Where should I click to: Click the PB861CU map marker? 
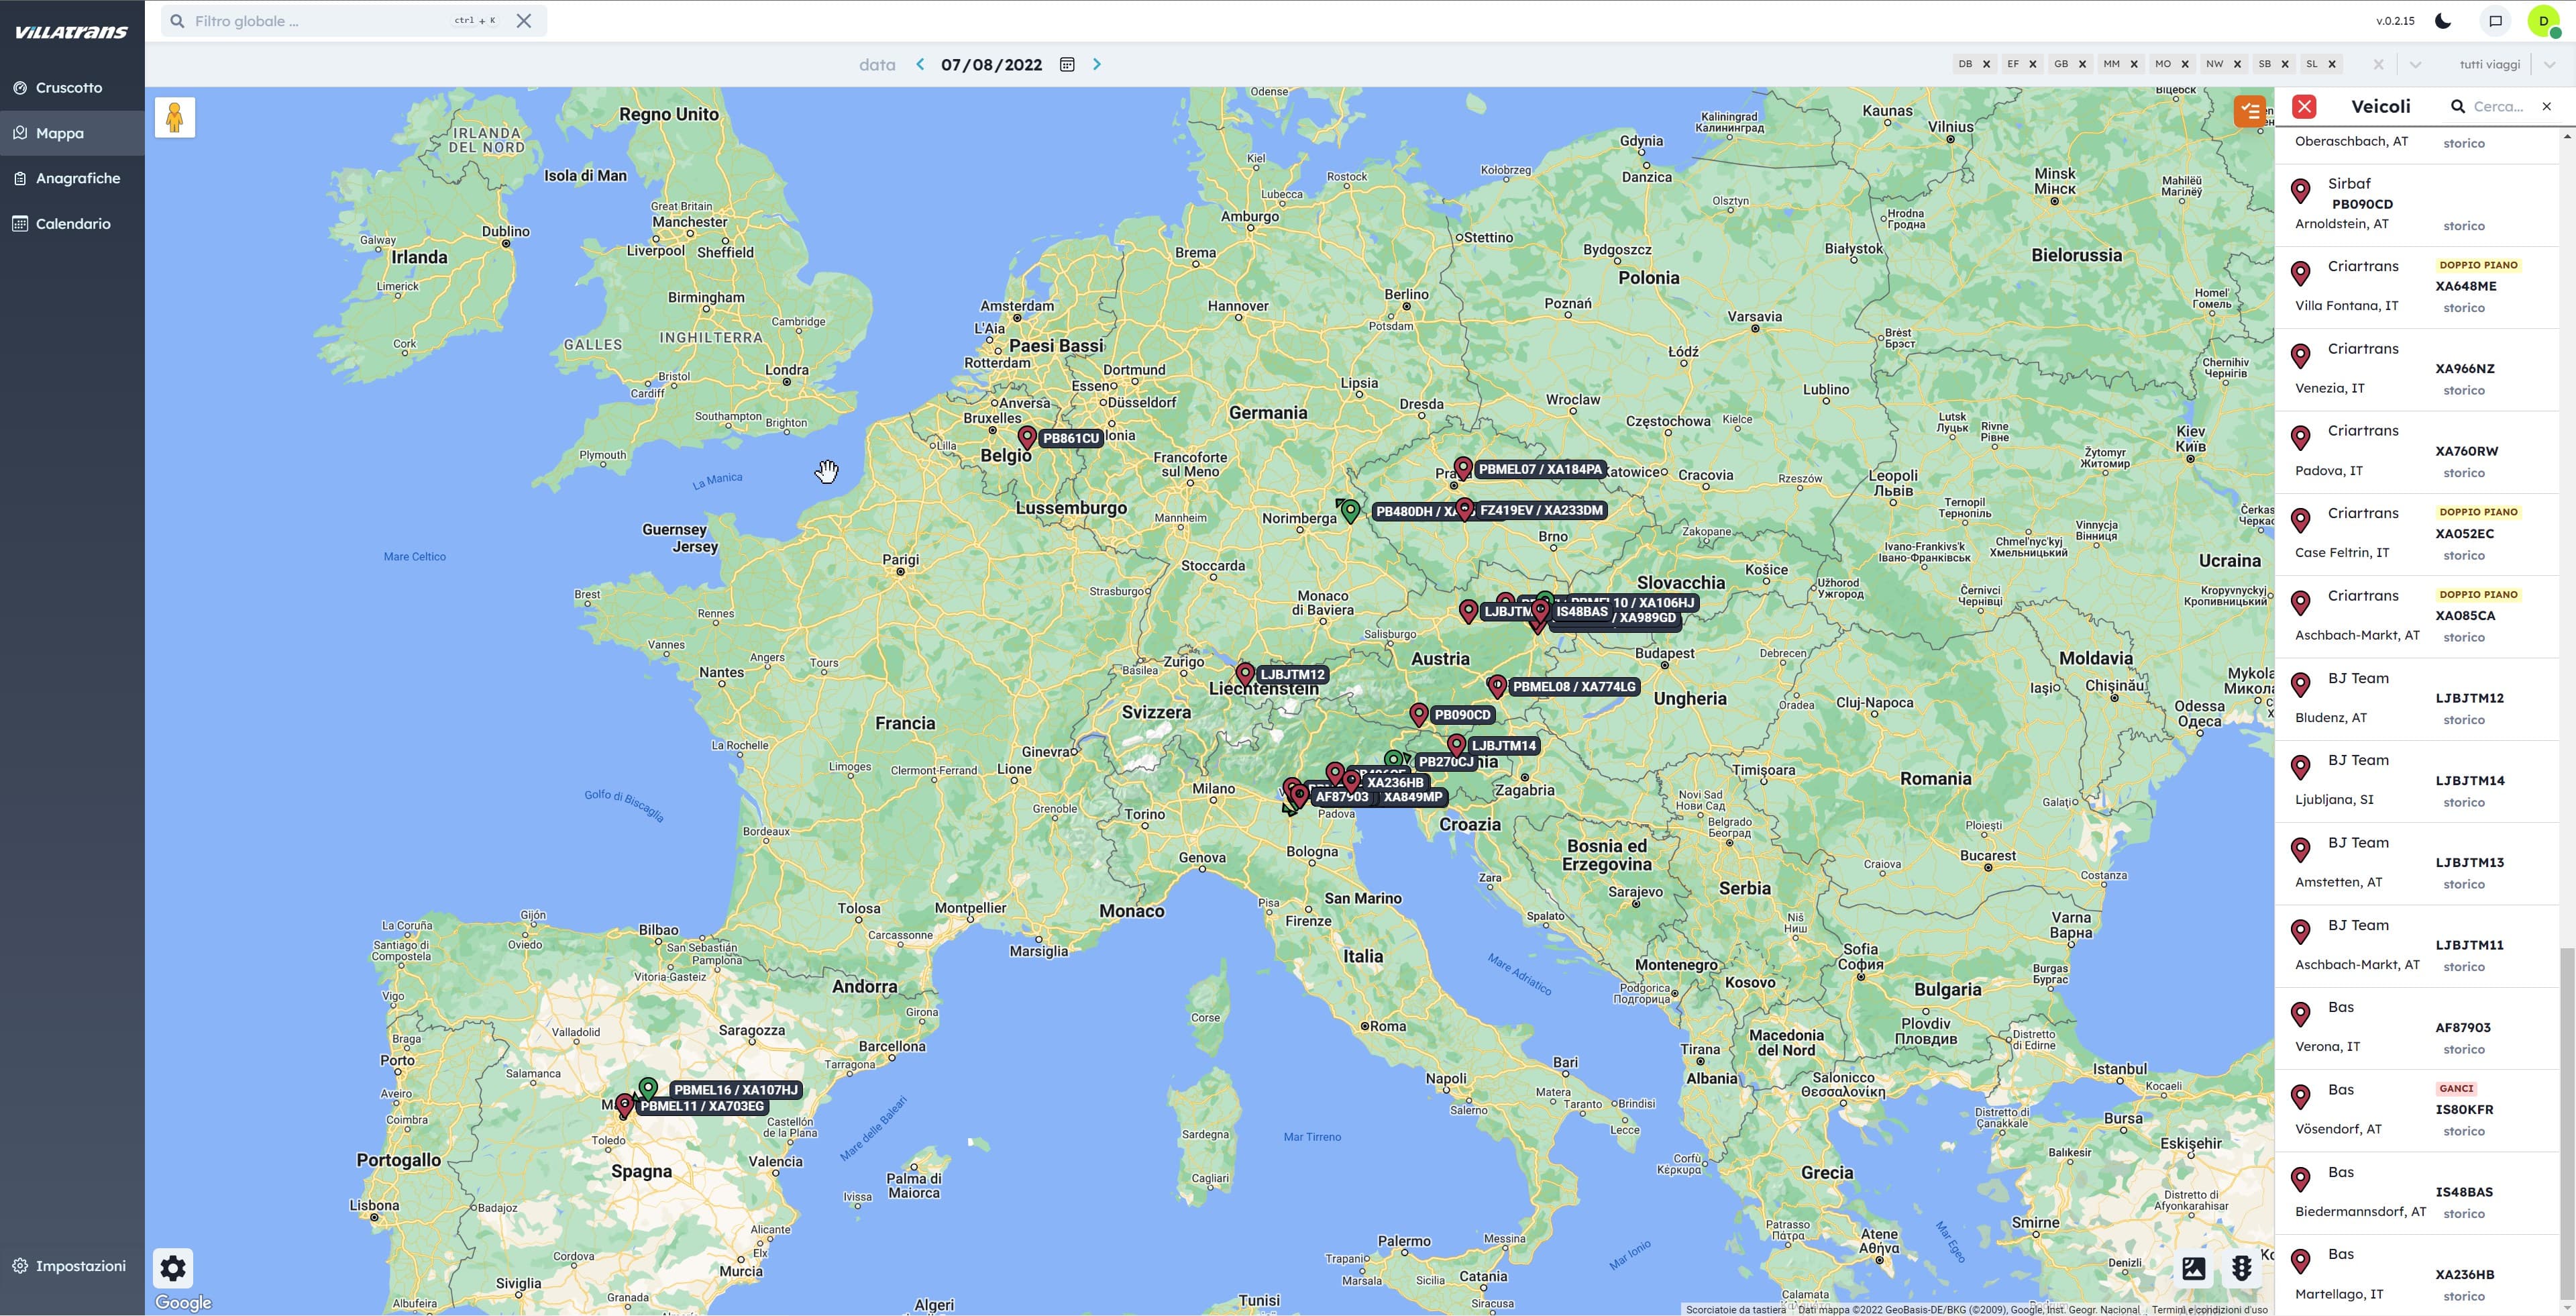(1027, 437)
